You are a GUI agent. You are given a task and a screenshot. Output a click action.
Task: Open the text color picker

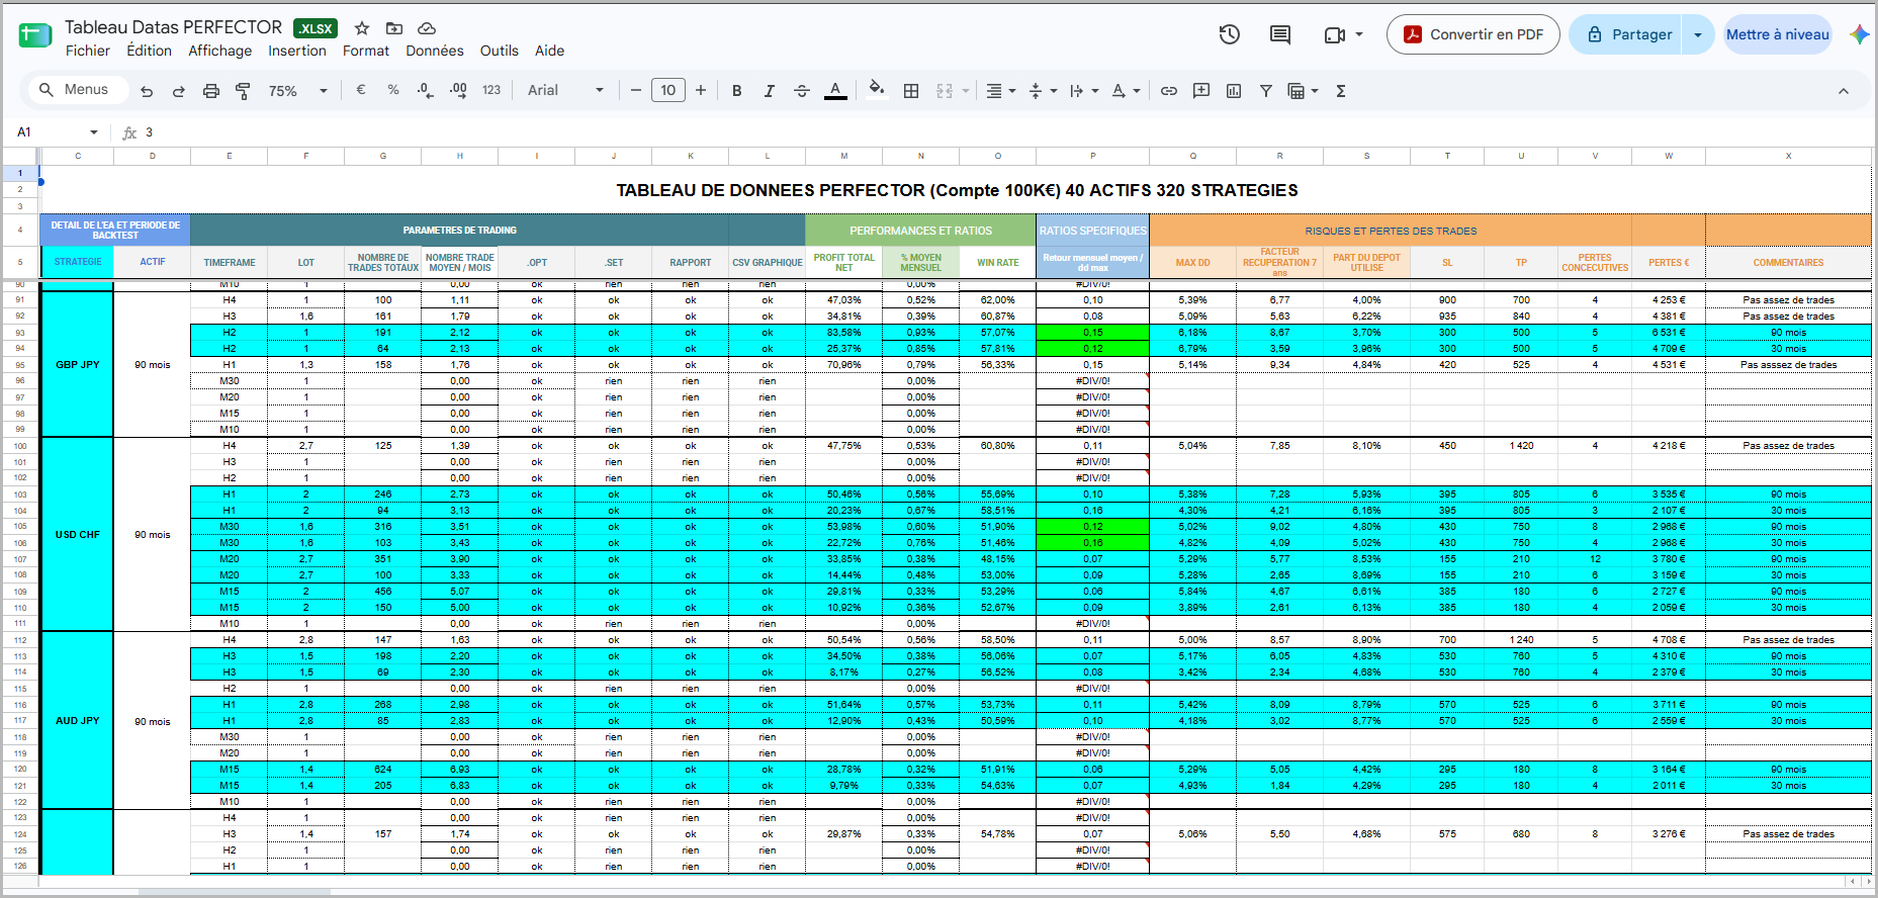836,91
